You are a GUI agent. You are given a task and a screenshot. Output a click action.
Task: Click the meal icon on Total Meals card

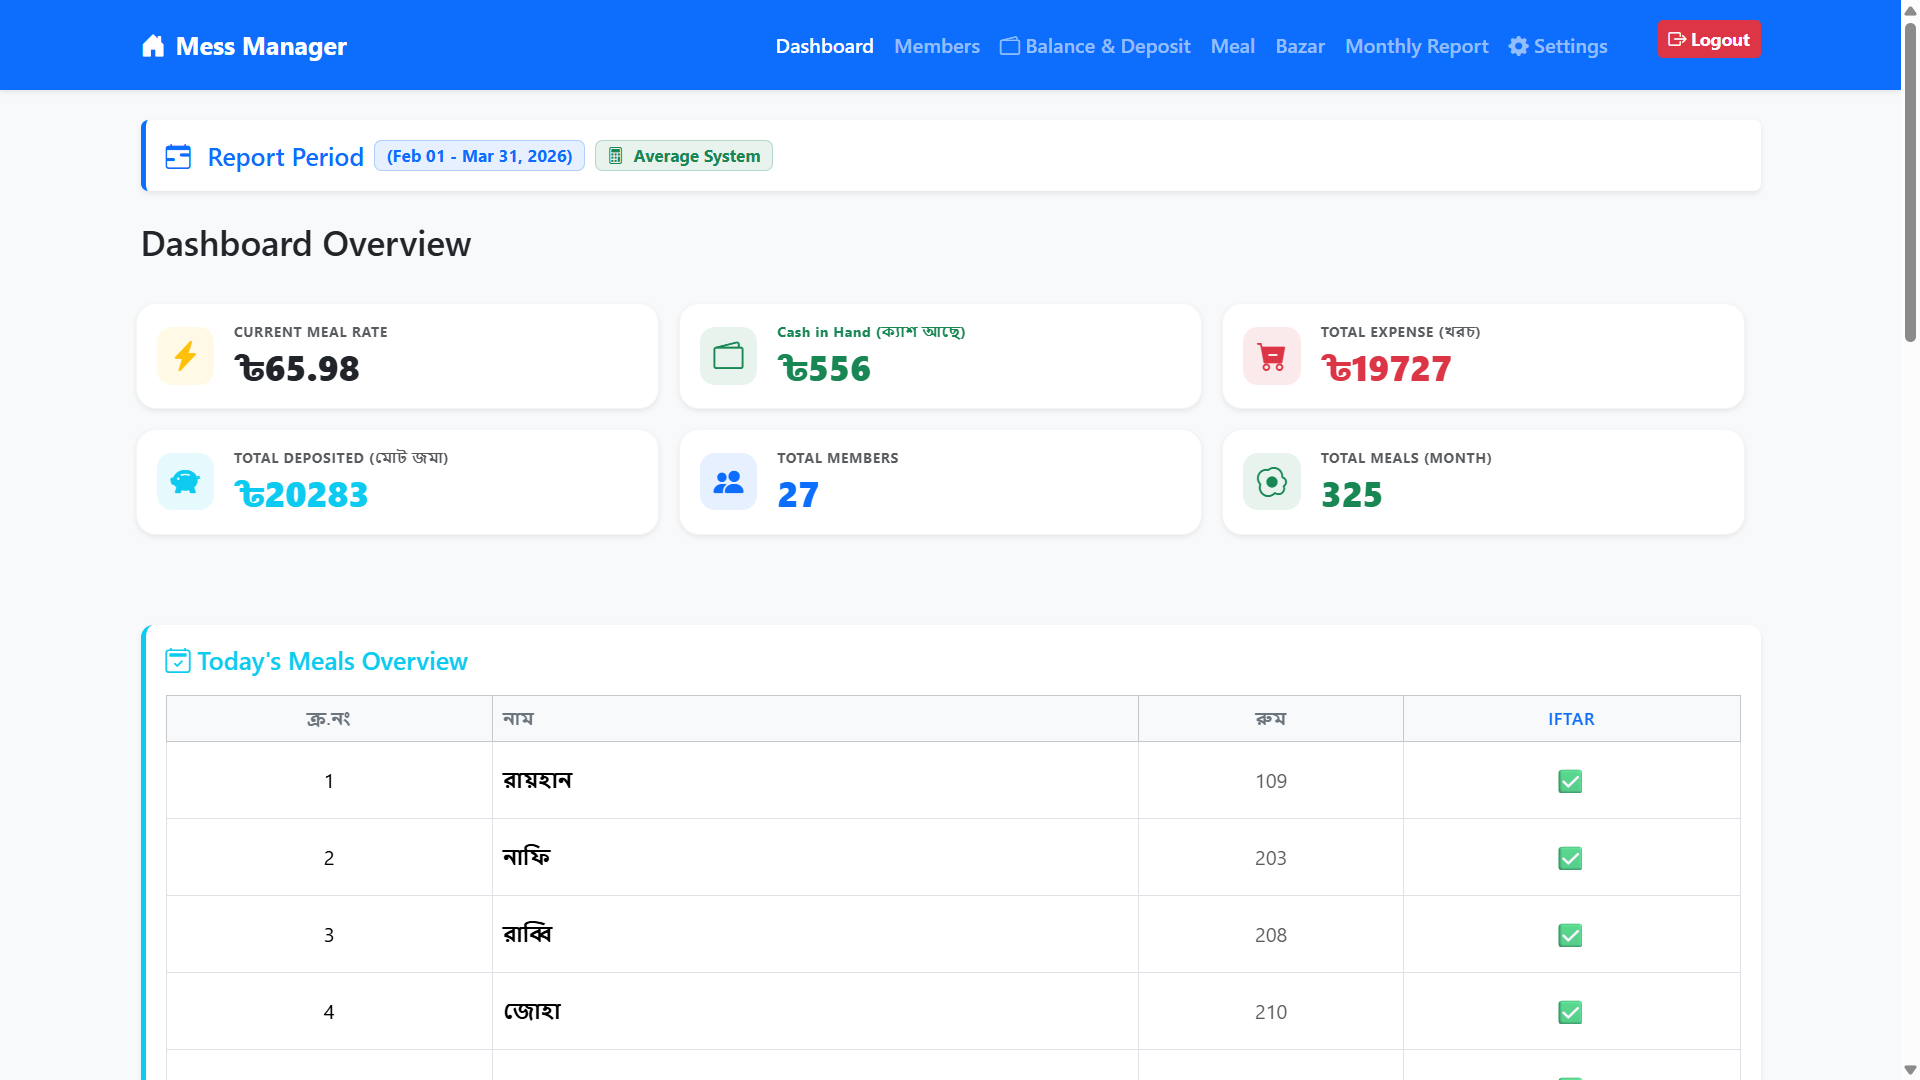pyautogui.click(x=1270, y=482)
